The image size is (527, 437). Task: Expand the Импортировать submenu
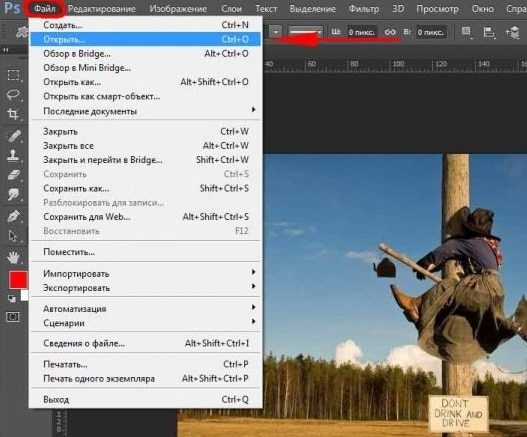(x=146, y=274)
